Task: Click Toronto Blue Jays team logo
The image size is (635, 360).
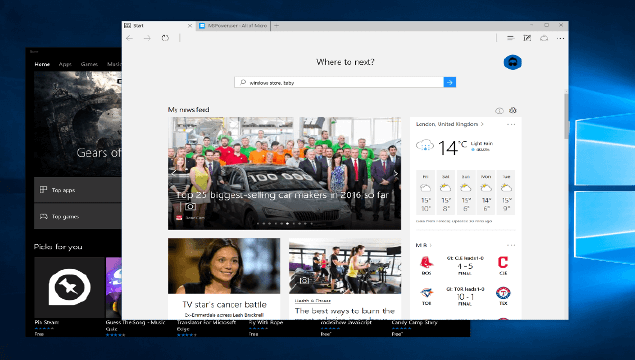Action: [426, 293]
